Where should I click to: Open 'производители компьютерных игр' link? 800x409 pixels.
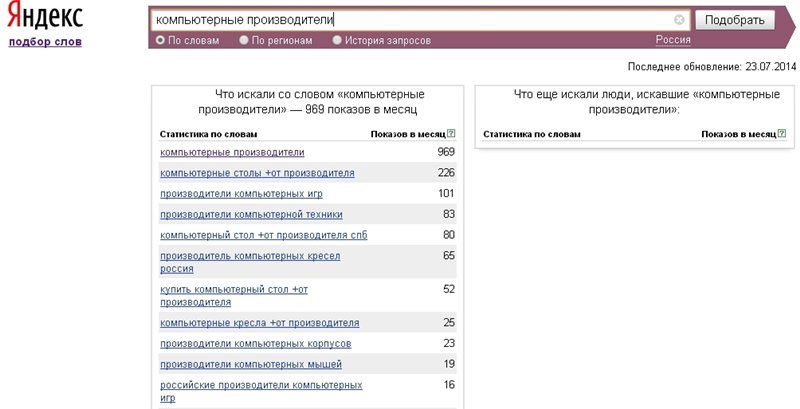click(241, 194)
